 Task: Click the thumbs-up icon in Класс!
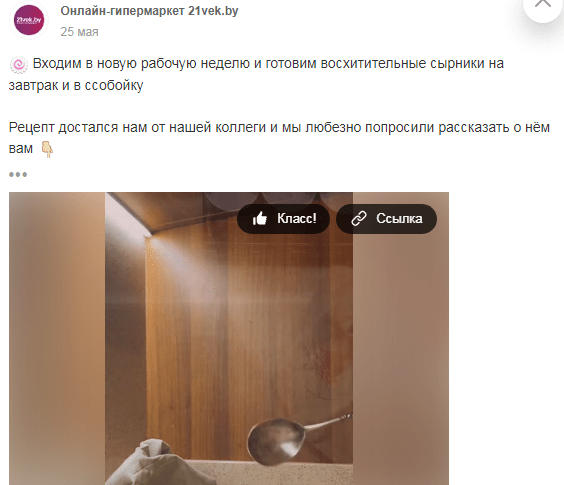coord(260,218)
